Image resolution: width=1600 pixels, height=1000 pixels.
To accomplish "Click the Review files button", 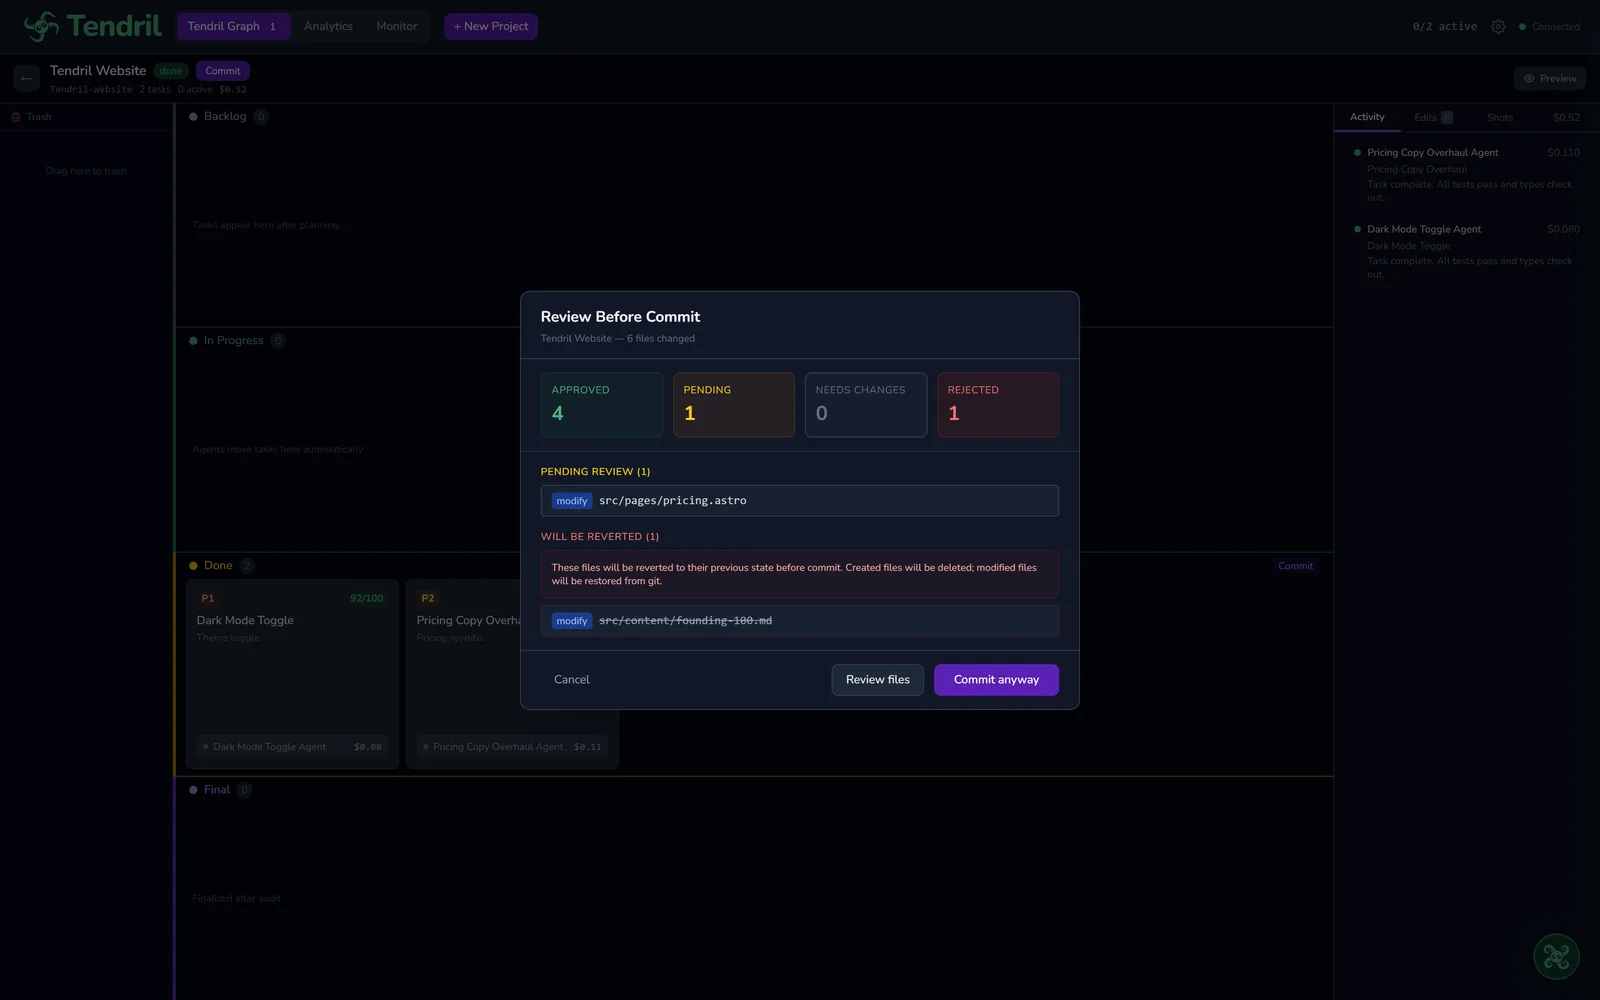I will pyautogui.click(x=877, y=680).
